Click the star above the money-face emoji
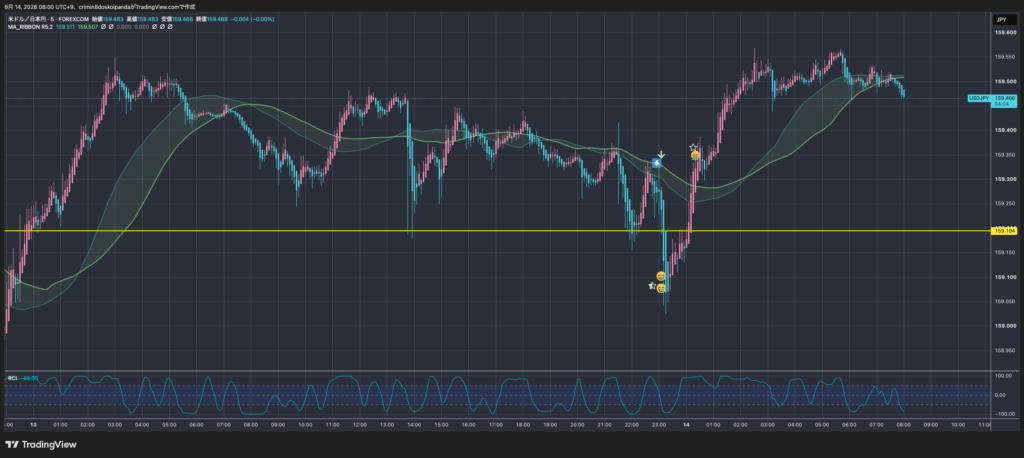Image resolution: width=1024 pixels, height=458 pixels. pos(693,148)
